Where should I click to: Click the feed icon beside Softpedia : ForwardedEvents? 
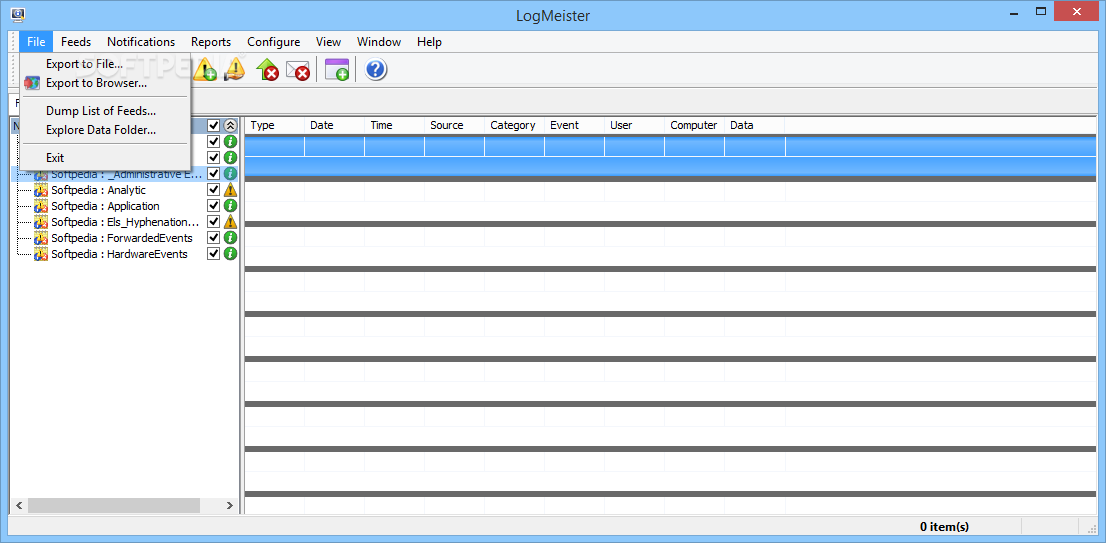[x=41, y=238]
